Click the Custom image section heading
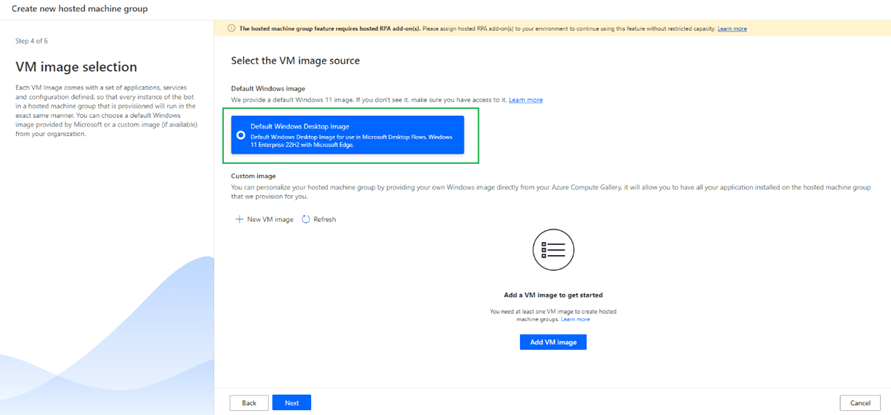 [253, 176]
